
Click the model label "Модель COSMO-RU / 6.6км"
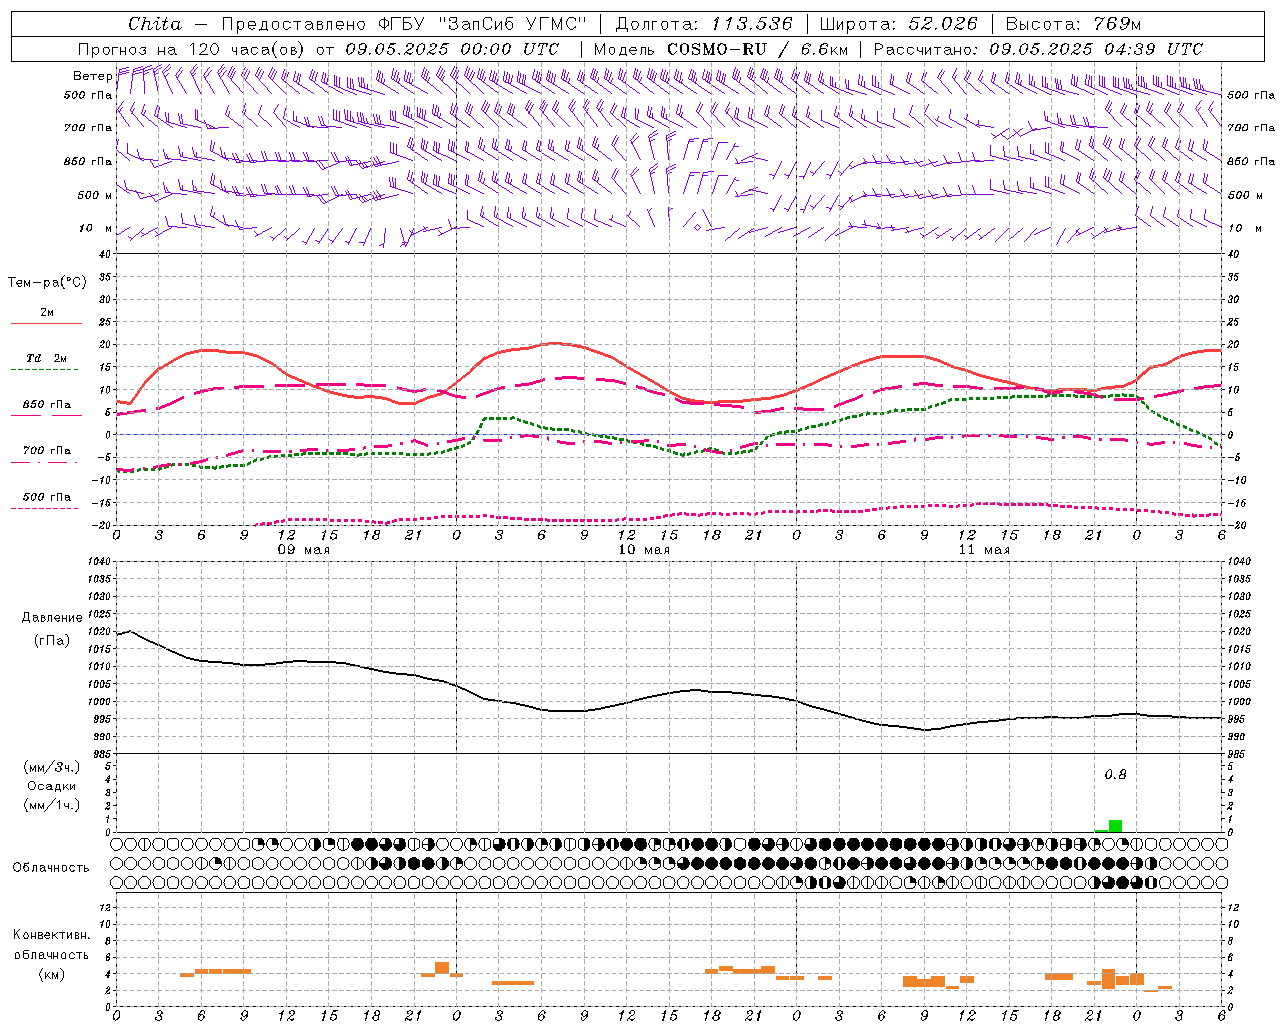point(720,49)
